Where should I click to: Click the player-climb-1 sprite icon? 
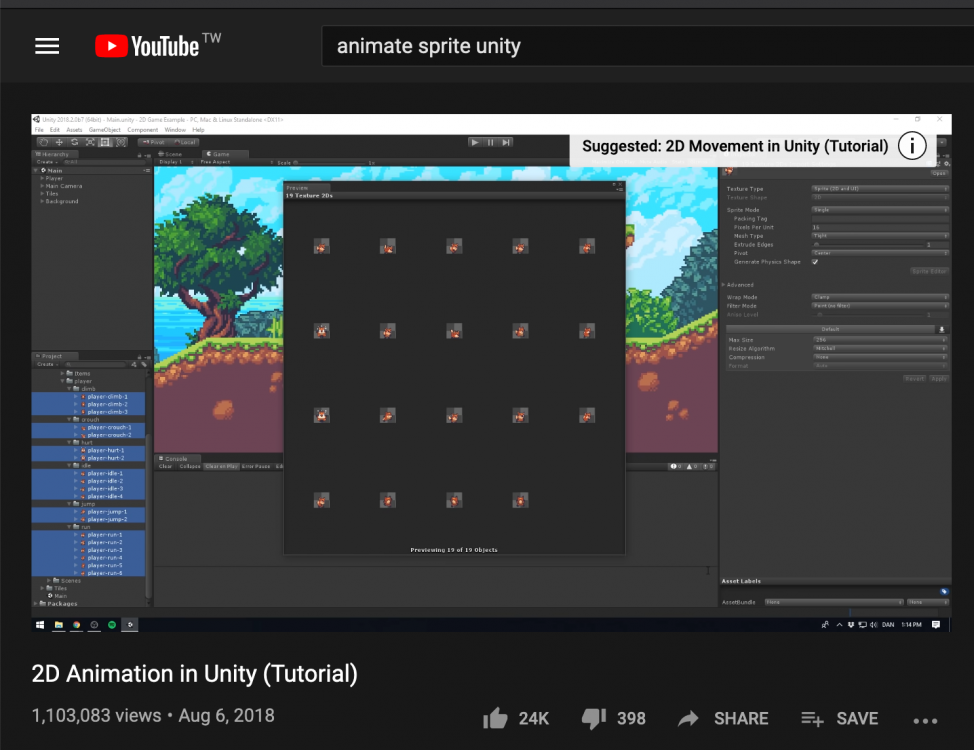click(83, 396)
